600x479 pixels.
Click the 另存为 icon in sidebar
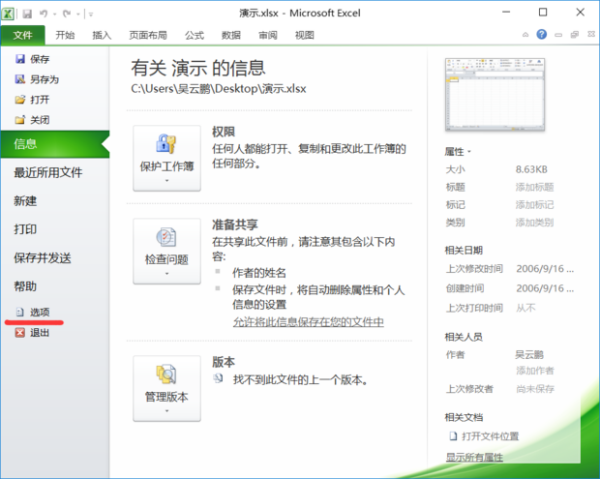pos(20,79)
